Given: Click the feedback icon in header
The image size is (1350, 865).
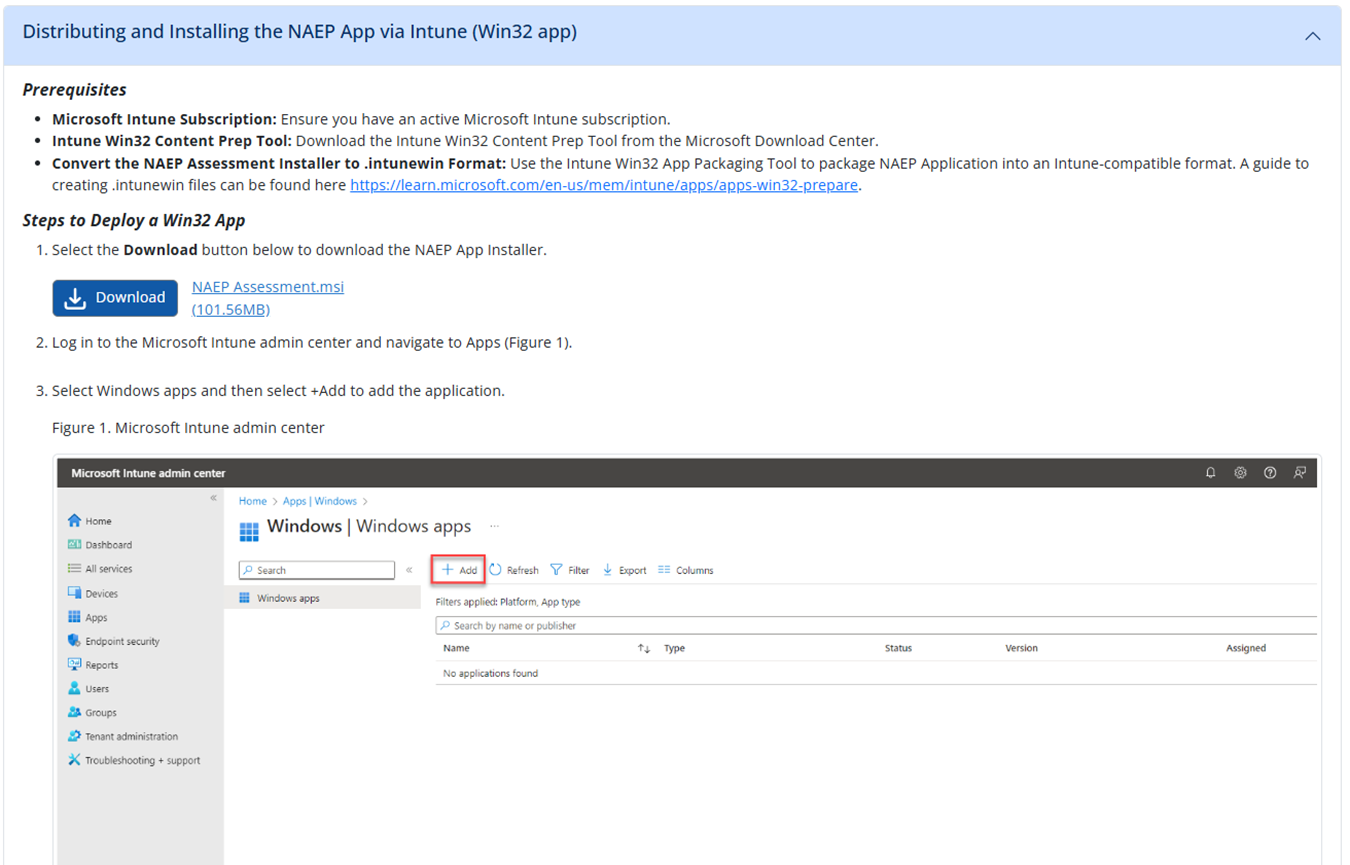Looking at the screenshot, I should point(1299,473).
